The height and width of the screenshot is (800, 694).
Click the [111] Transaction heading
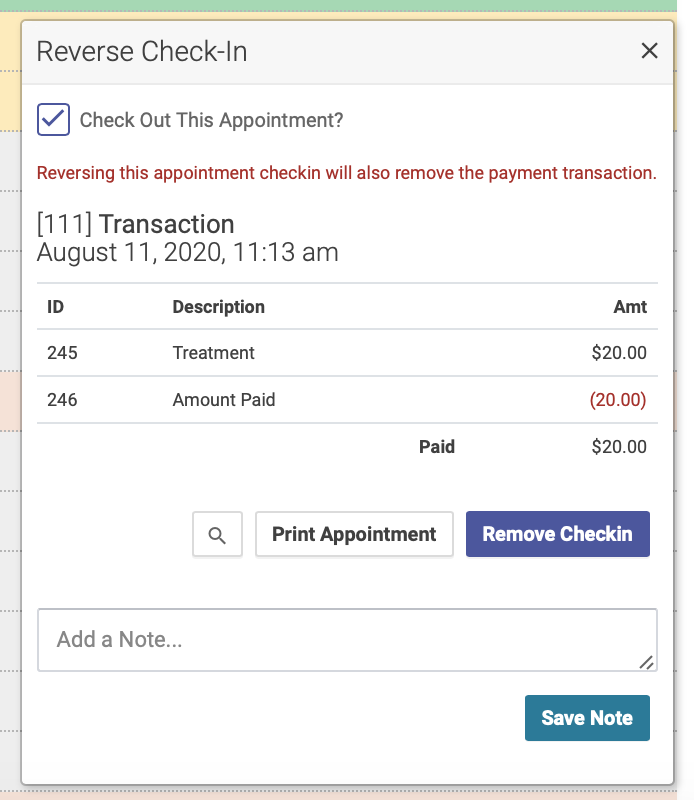point(135,224)
